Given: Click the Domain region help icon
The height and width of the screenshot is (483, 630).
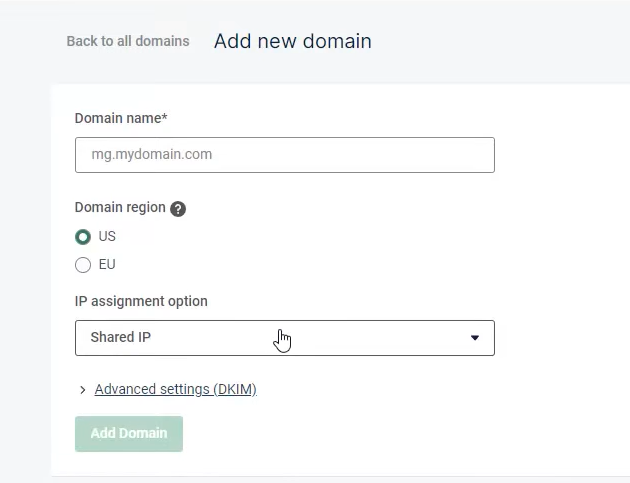Looking at the screenshot, I should [x=178, y=209].
